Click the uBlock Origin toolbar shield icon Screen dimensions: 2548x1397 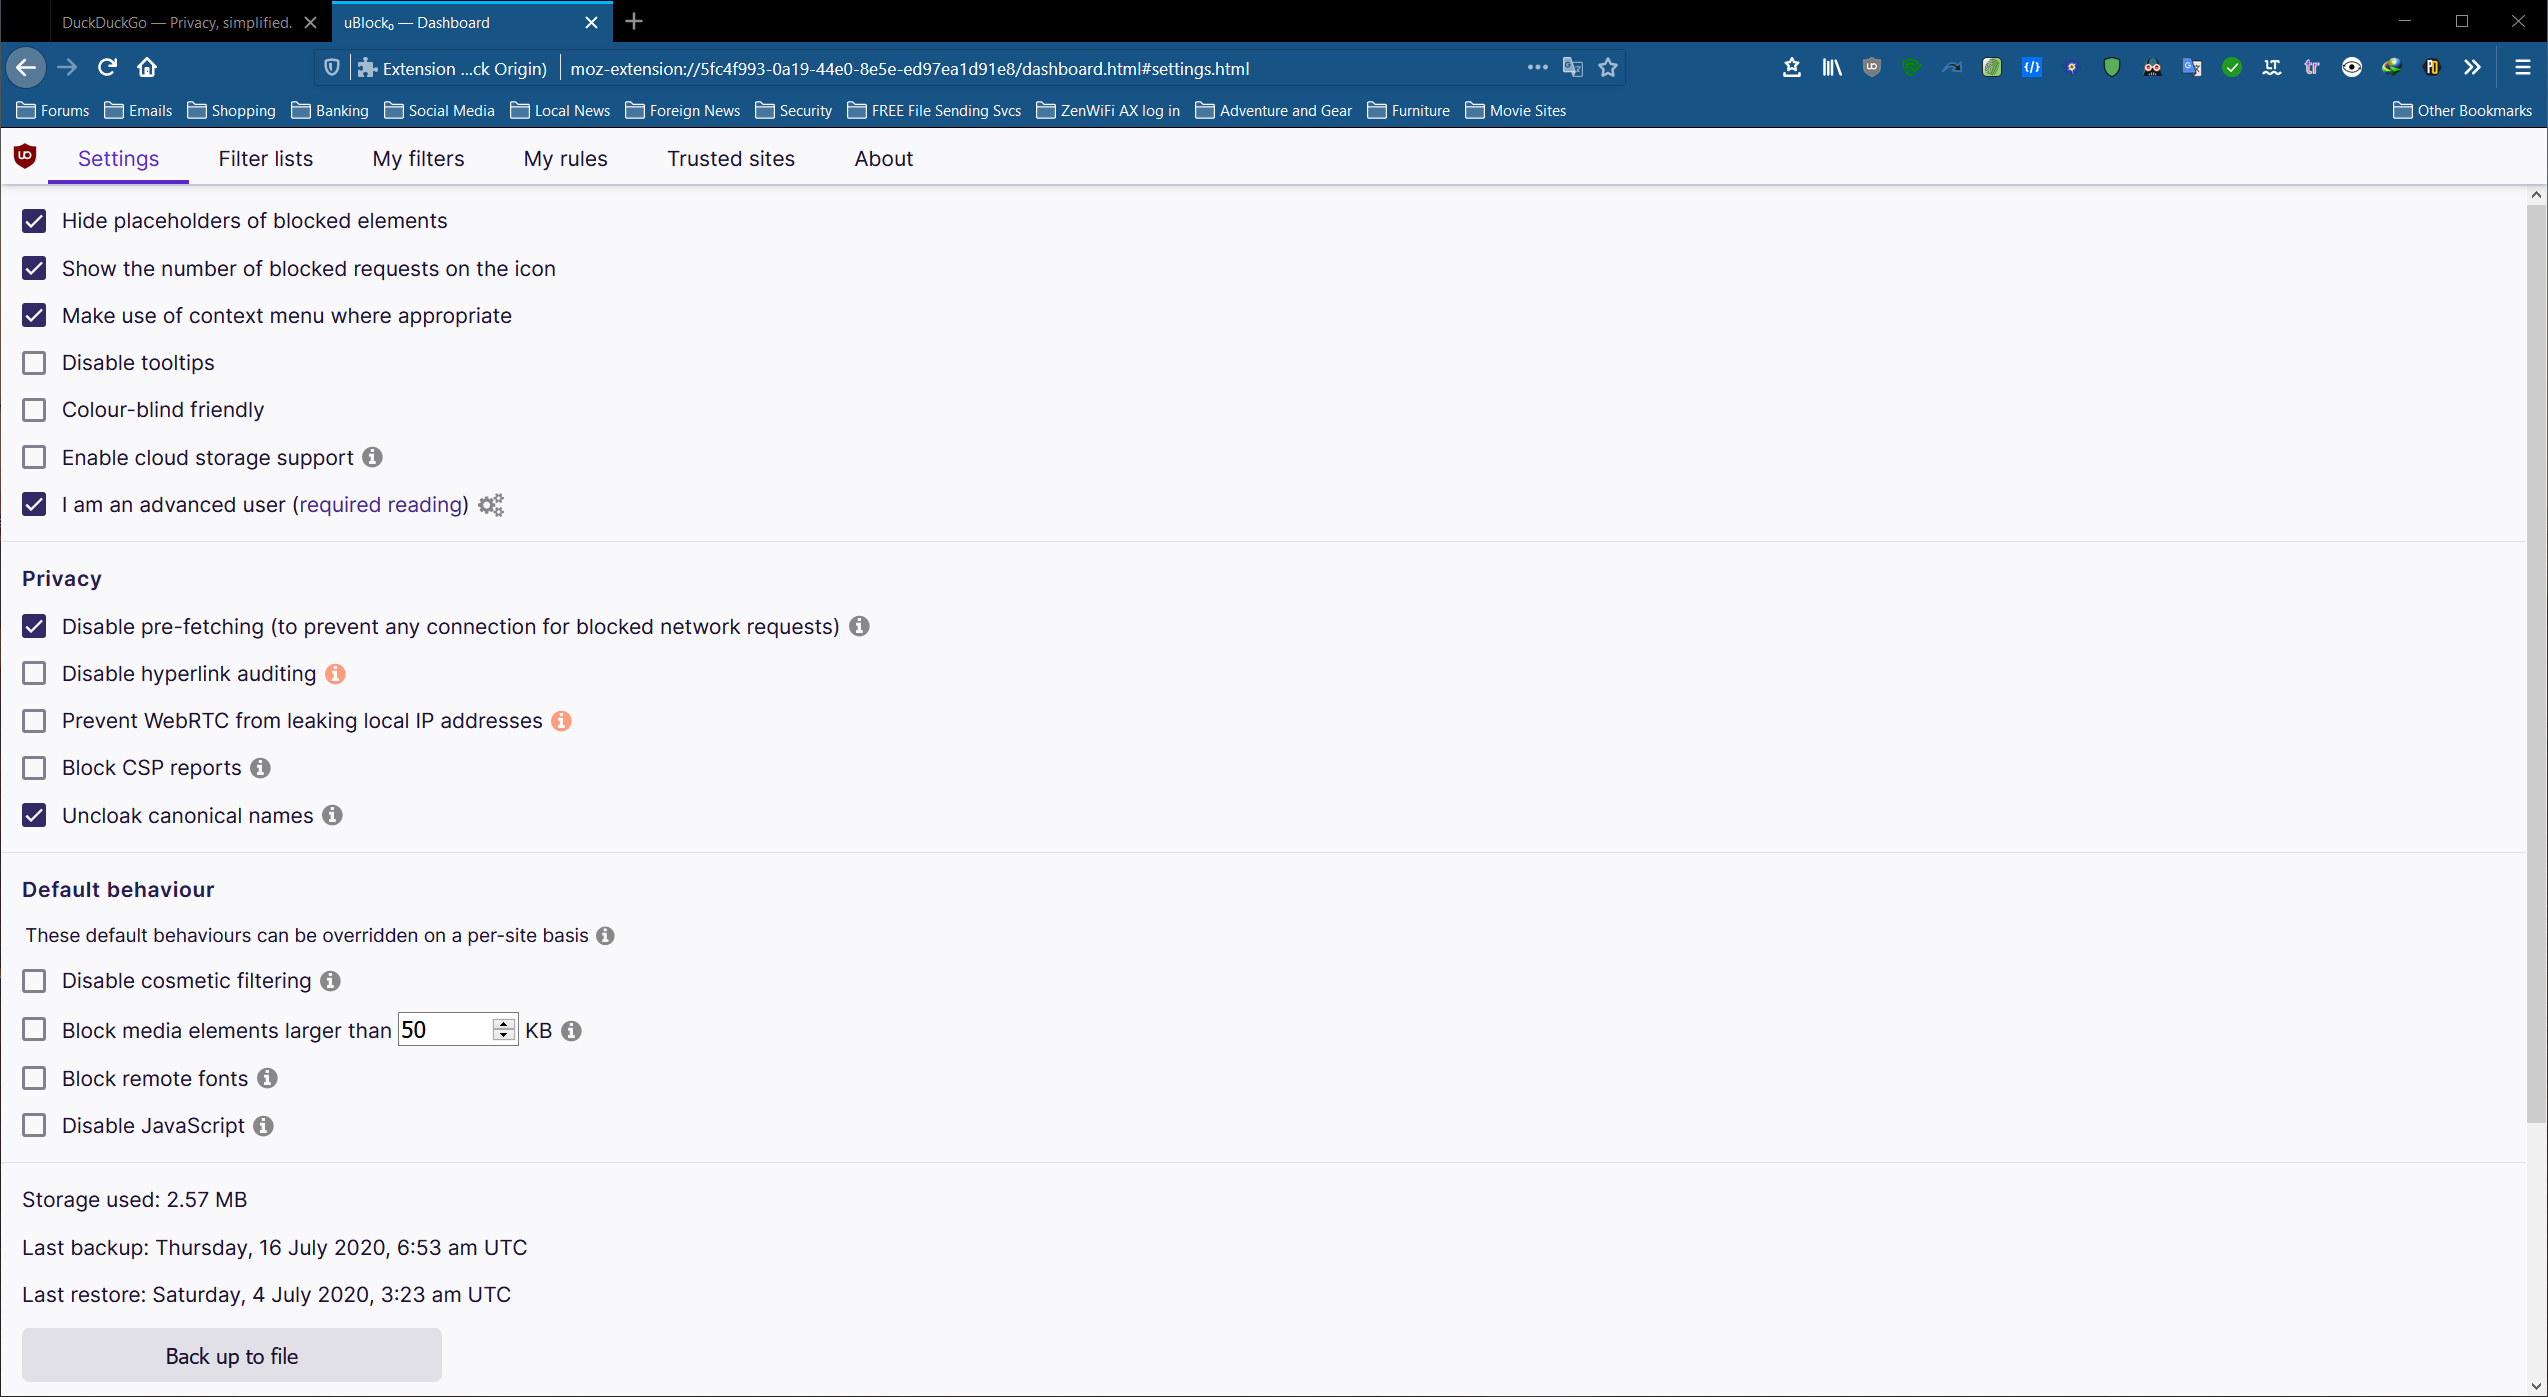(x=1871, y=68)
